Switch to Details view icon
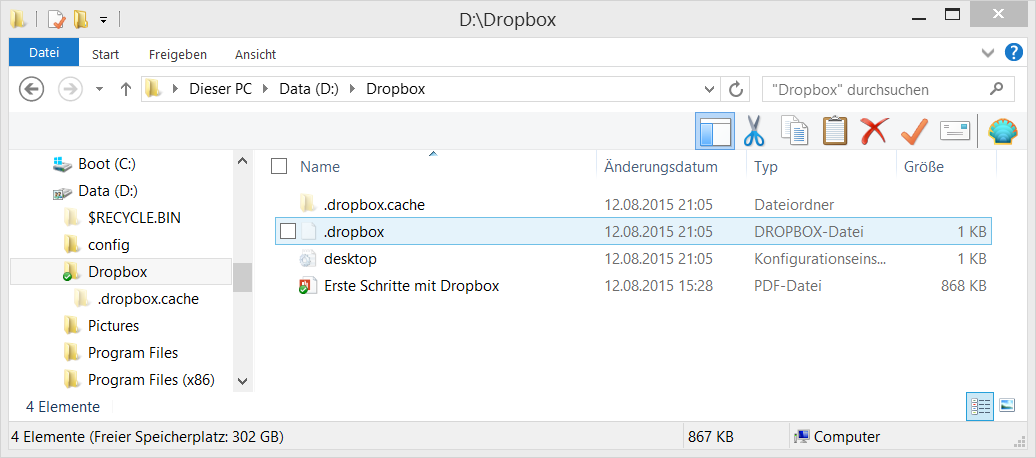1036x458 pixels. pos(980,406)
